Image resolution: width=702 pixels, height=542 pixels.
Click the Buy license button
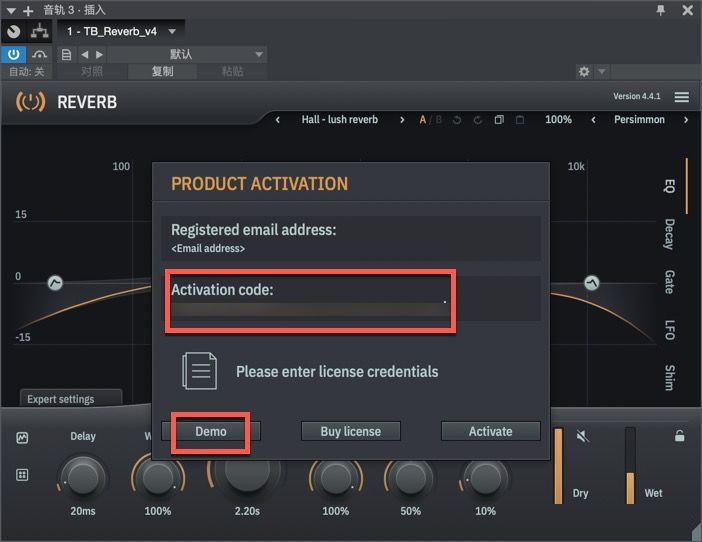(351, 431)
